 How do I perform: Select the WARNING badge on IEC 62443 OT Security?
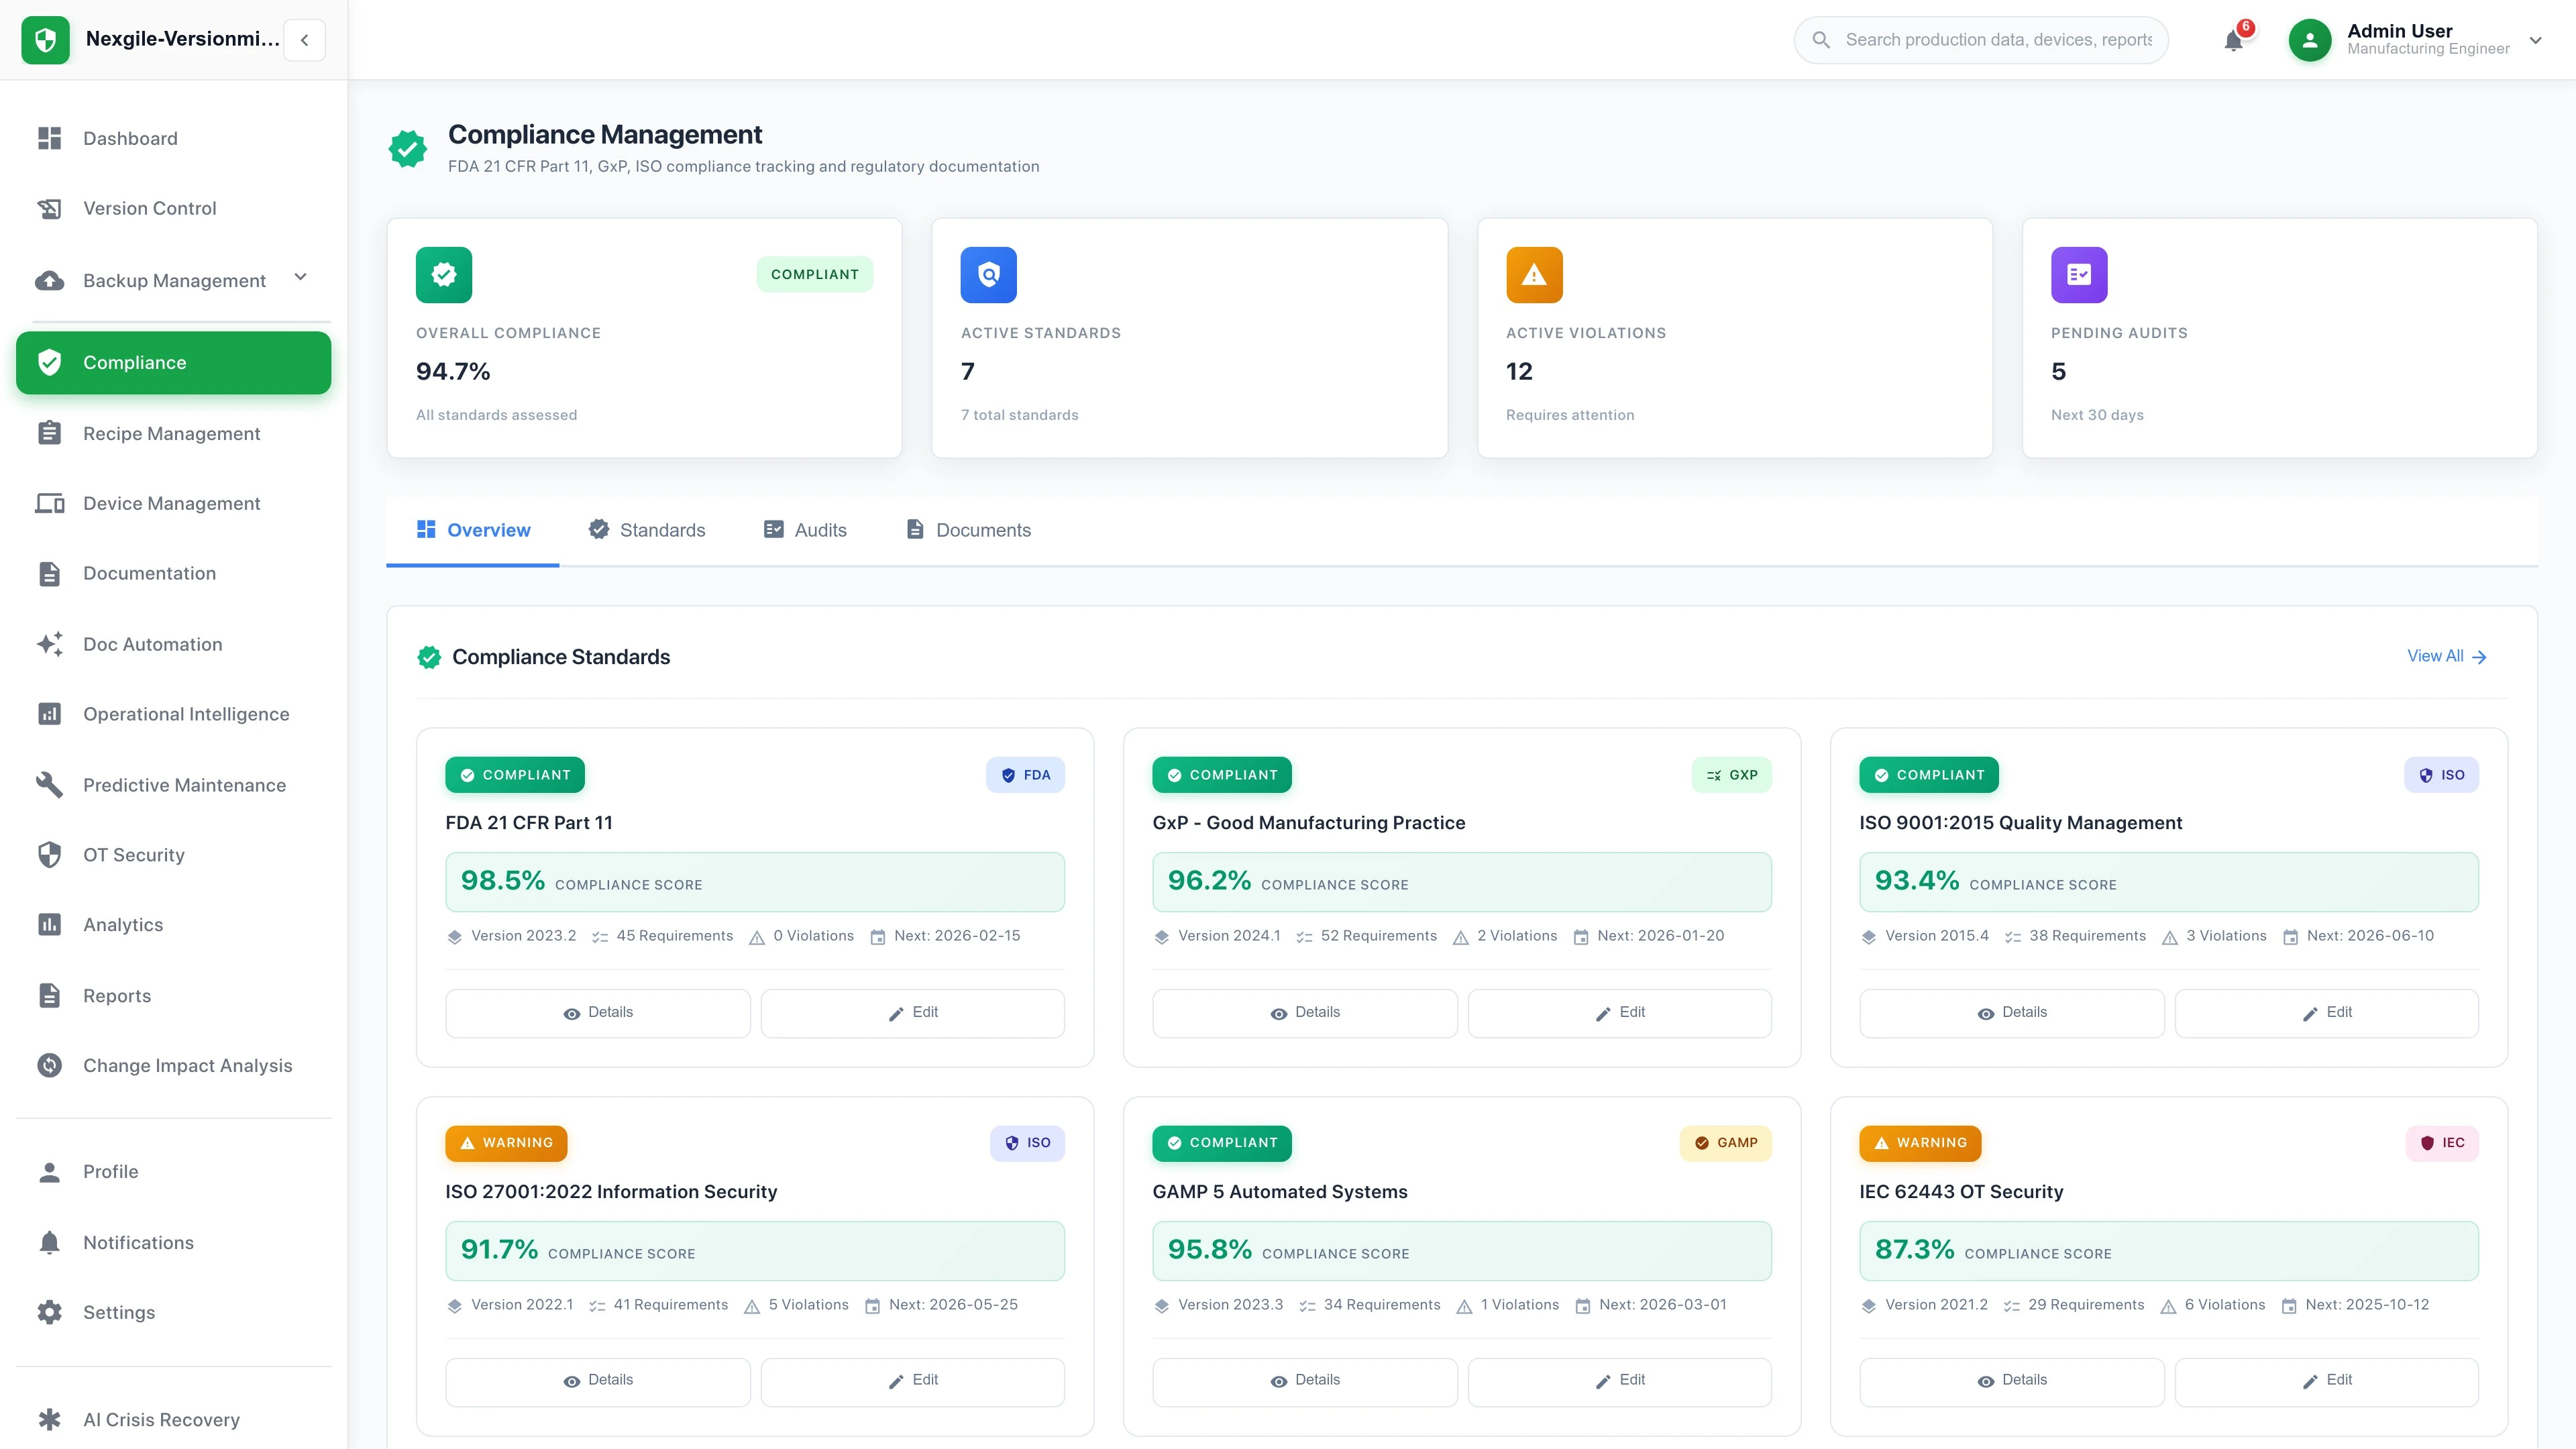[x=1919, y=1143]
